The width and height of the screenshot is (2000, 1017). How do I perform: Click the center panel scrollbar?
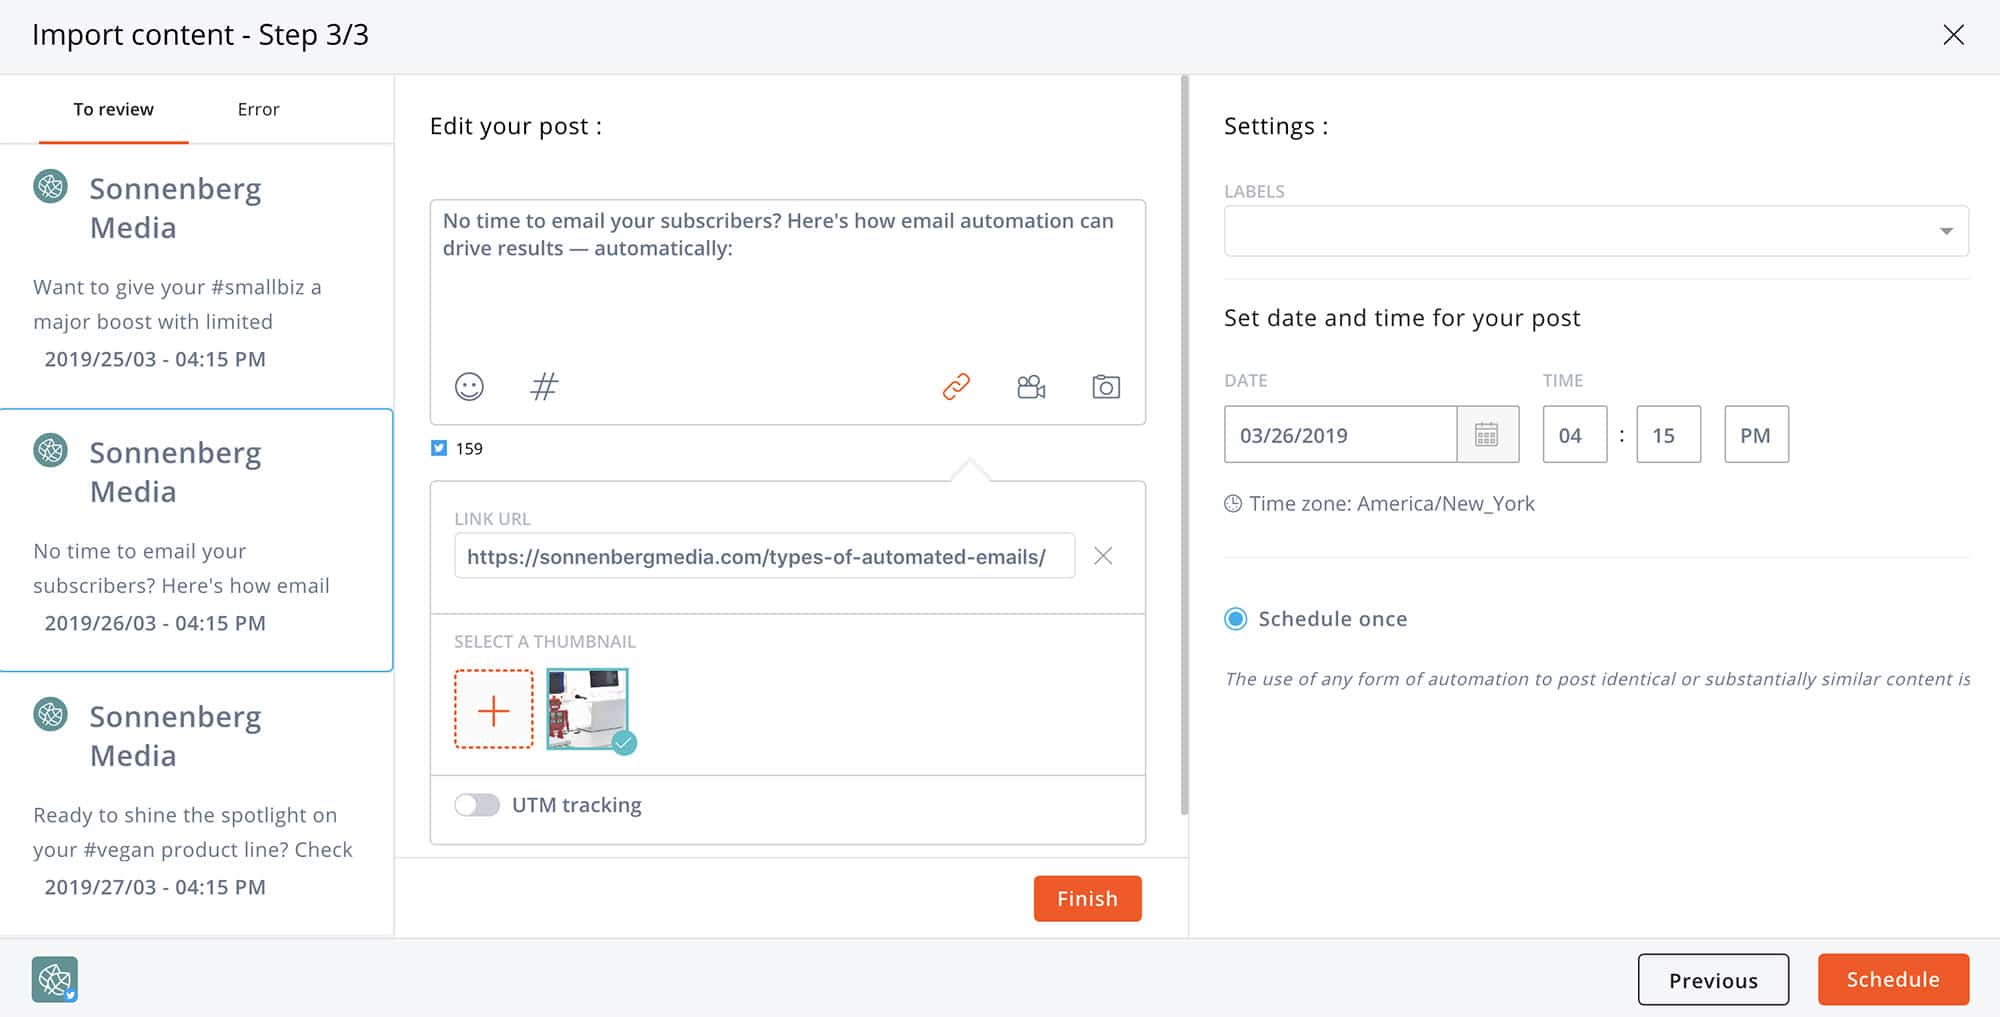[1185, 445]
